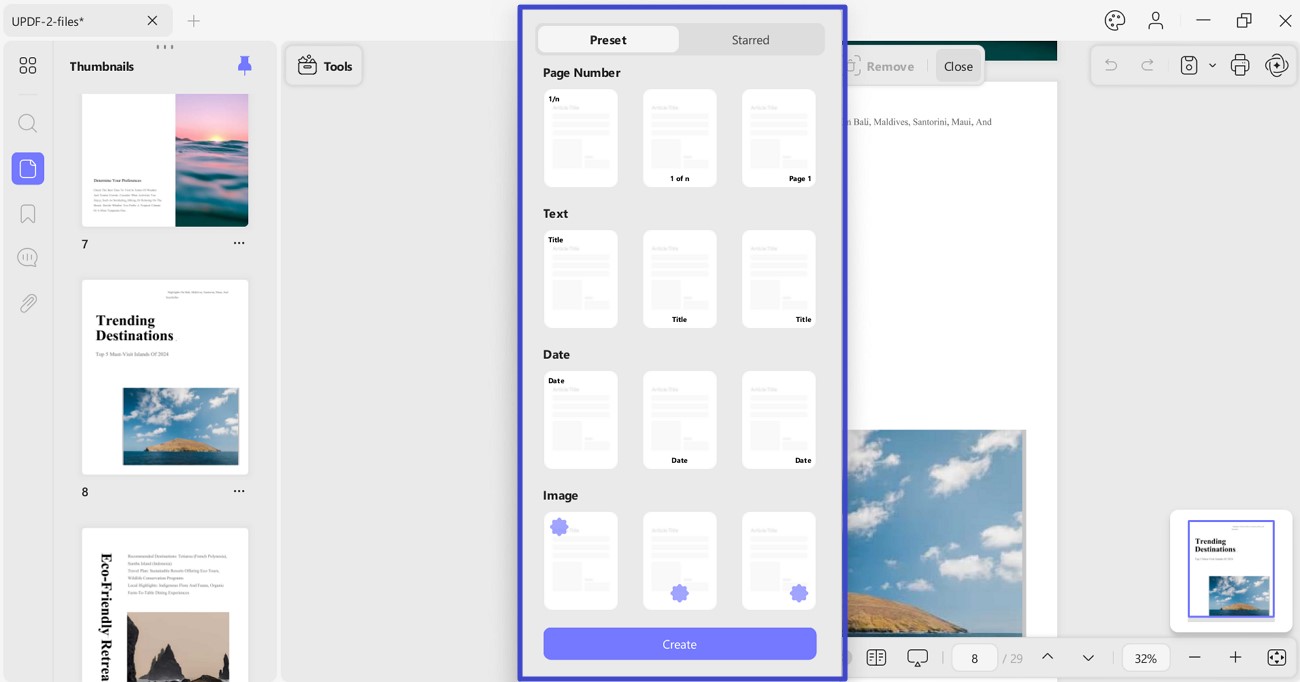
Task: Open the attachments paperclip icon
Action: coord(28,303)
